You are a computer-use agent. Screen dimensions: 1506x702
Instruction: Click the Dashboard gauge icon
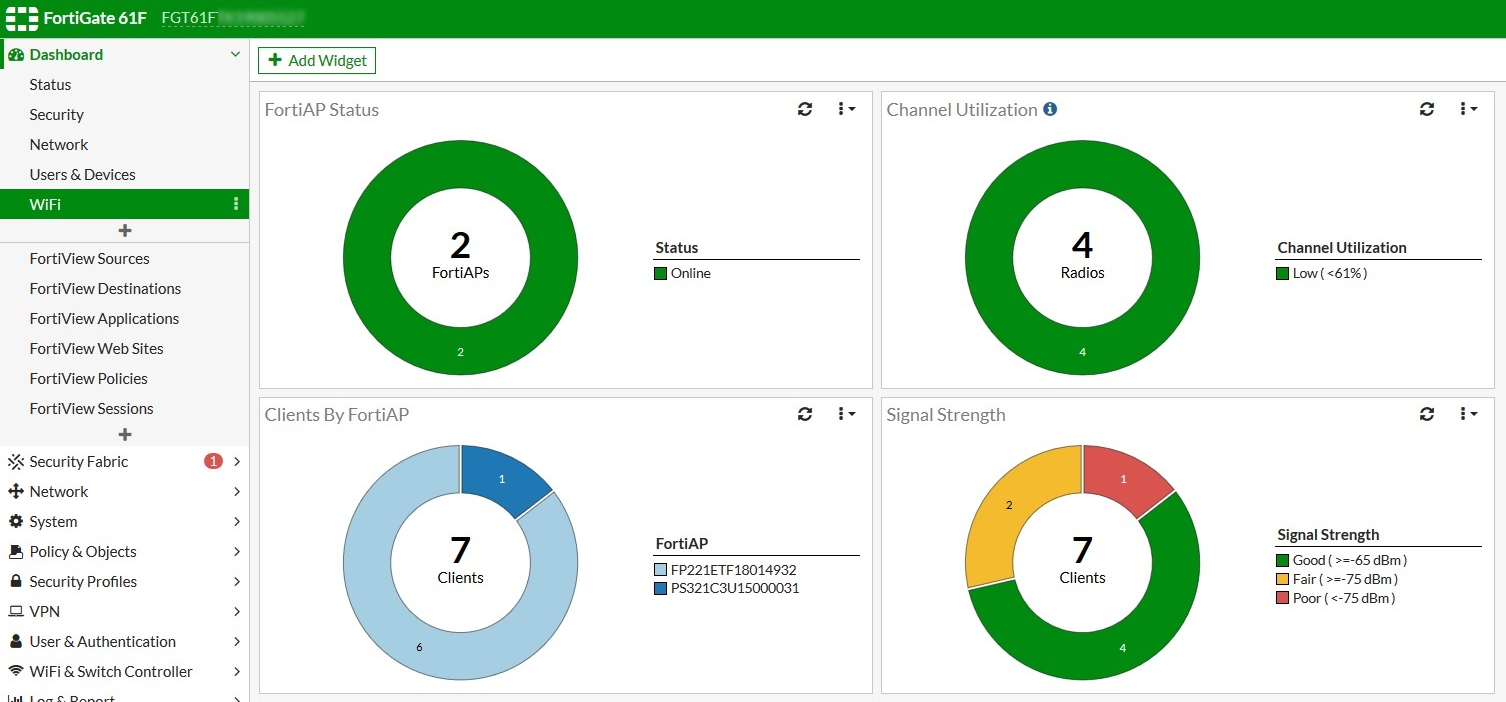[x=16, y=55]
